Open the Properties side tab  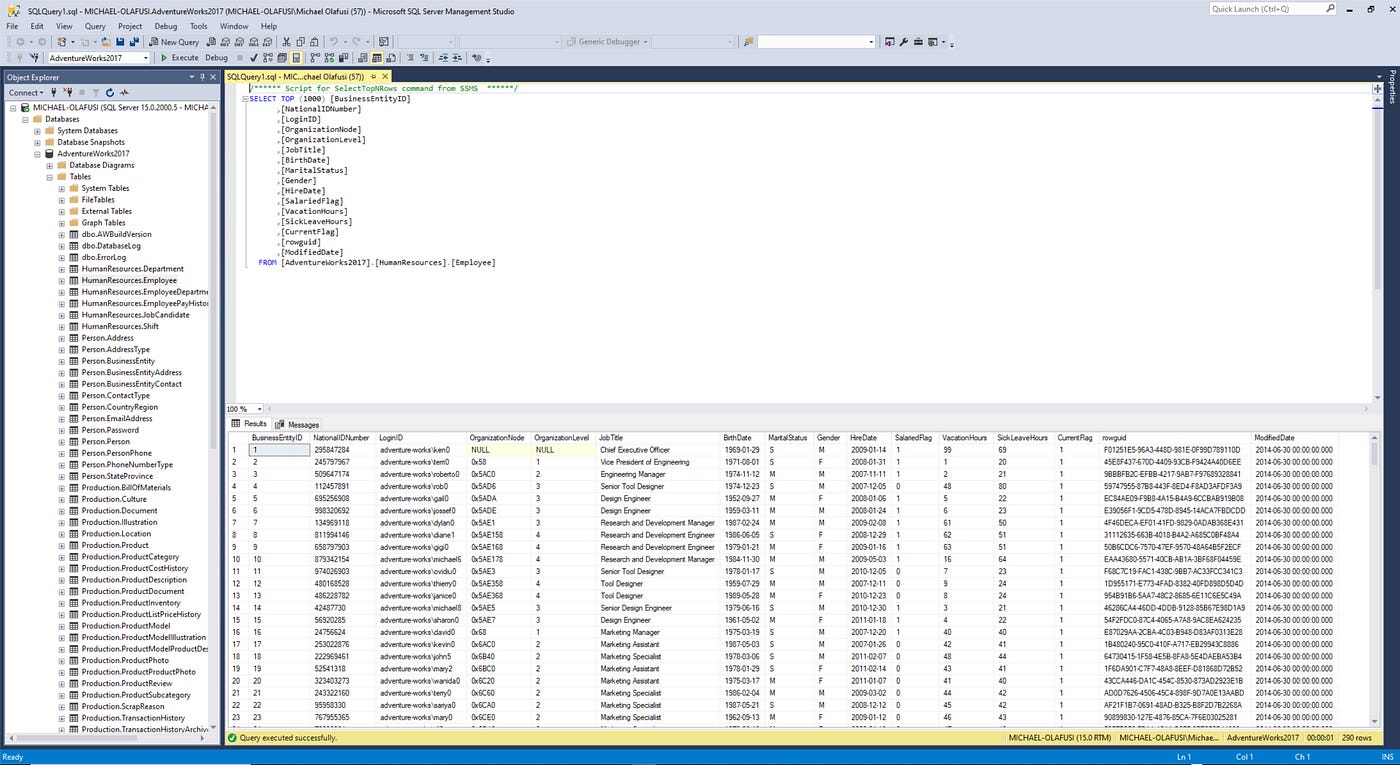click(x=1392, y=87)
